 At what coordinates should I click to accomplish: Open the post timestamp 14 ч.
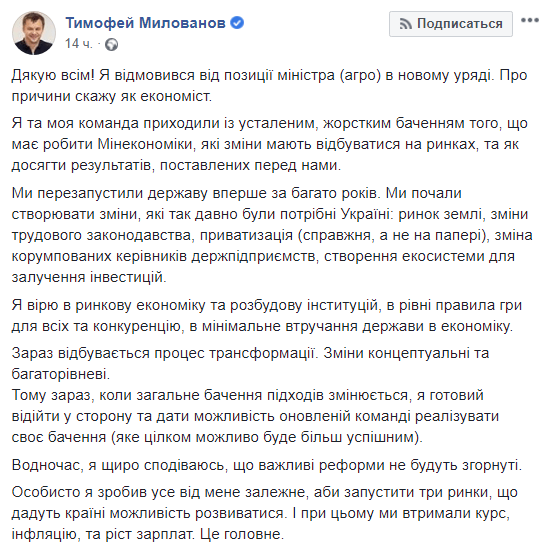(79, 44)
